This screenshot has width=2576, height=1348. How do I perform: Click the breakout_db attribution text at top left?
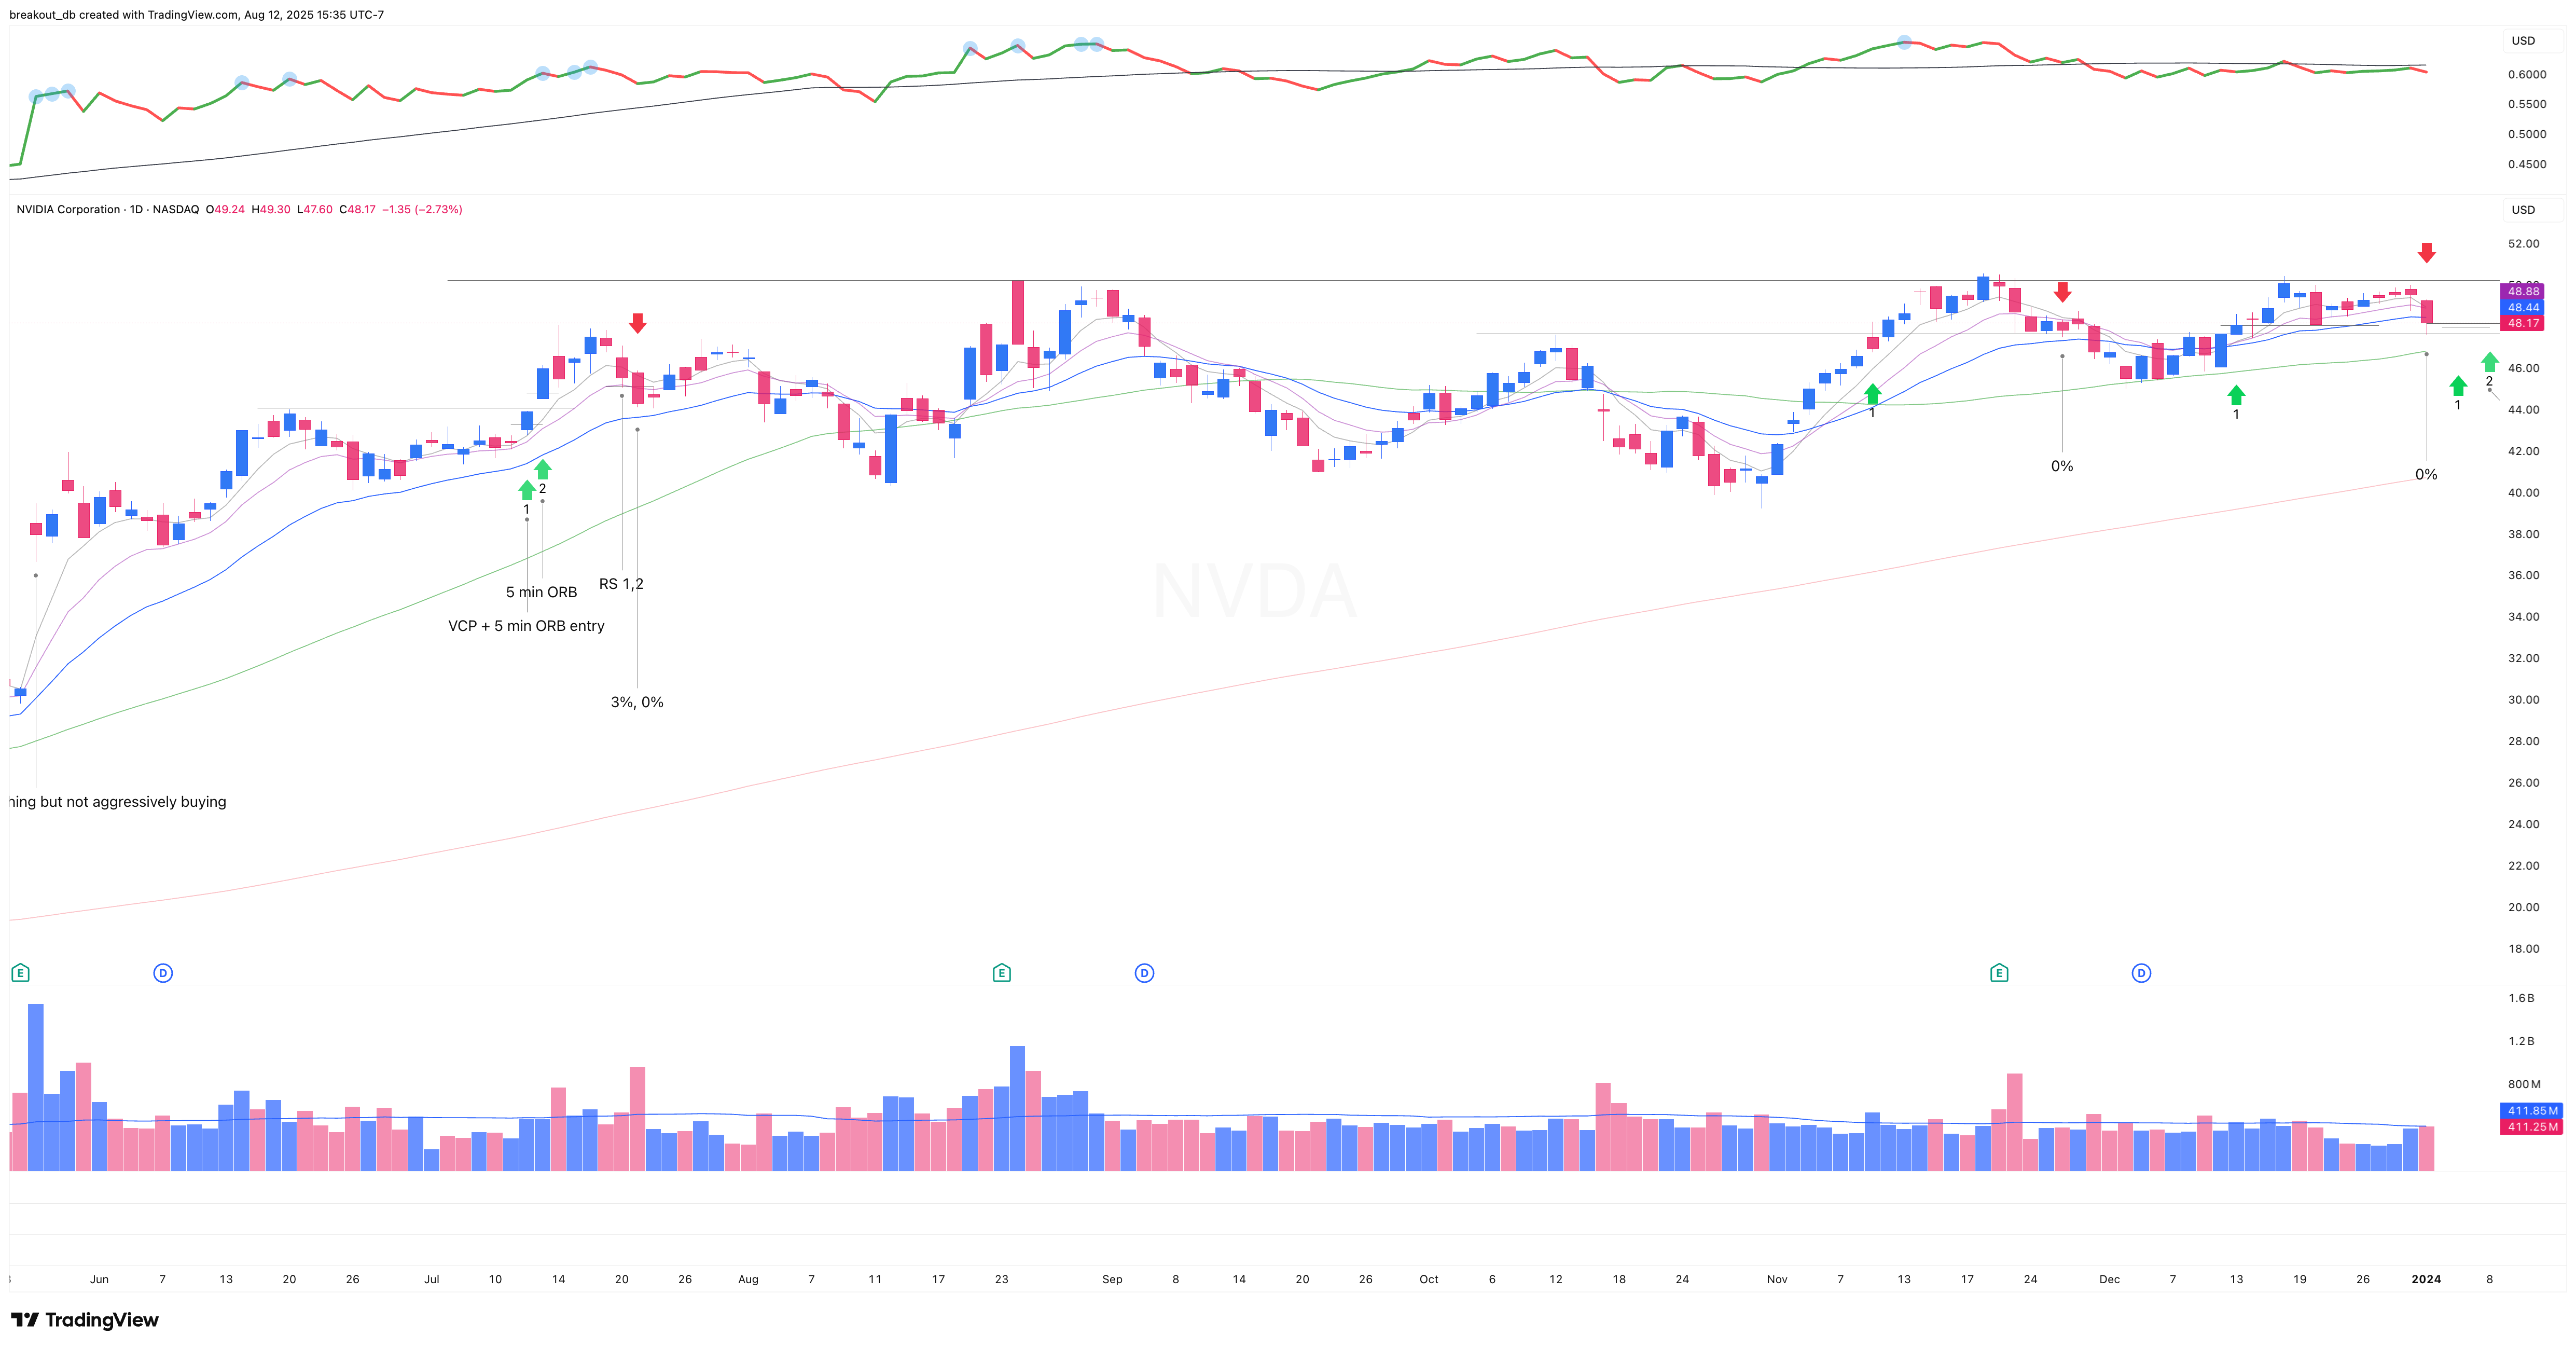tap(43, 15)
